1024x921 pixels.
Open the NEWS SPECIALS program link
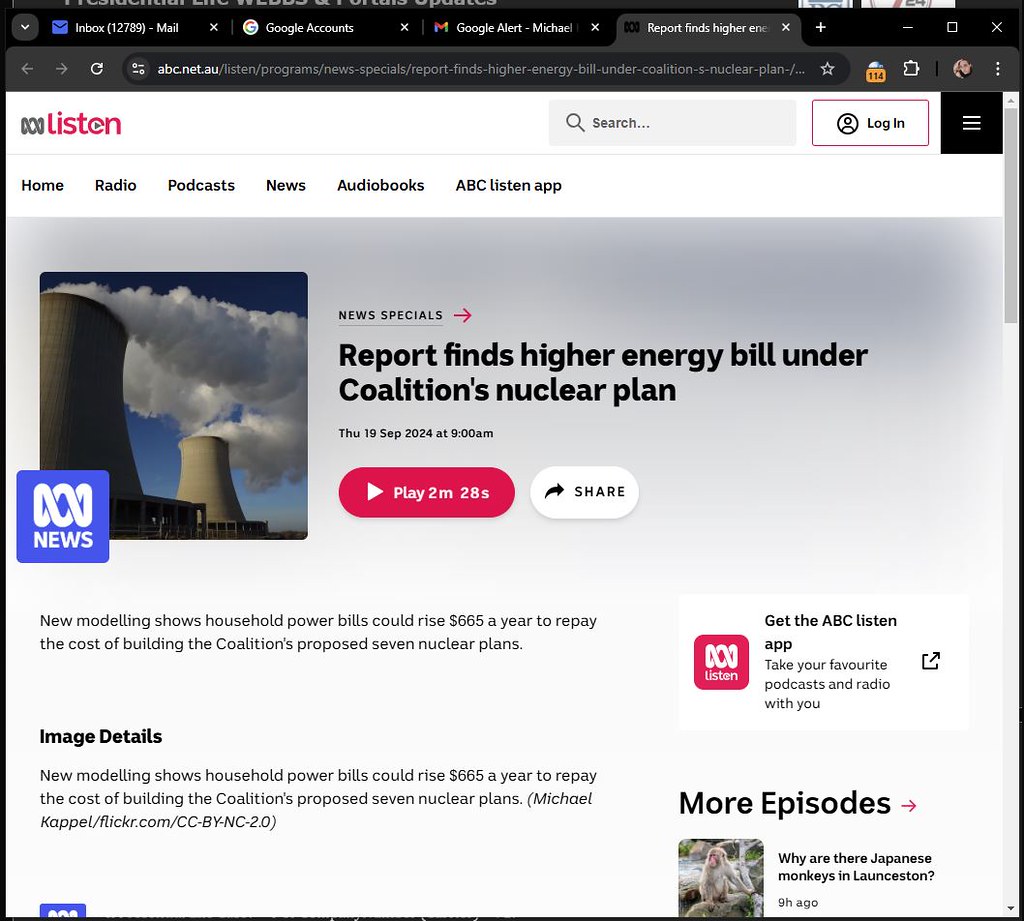click(x=391, y=315)
